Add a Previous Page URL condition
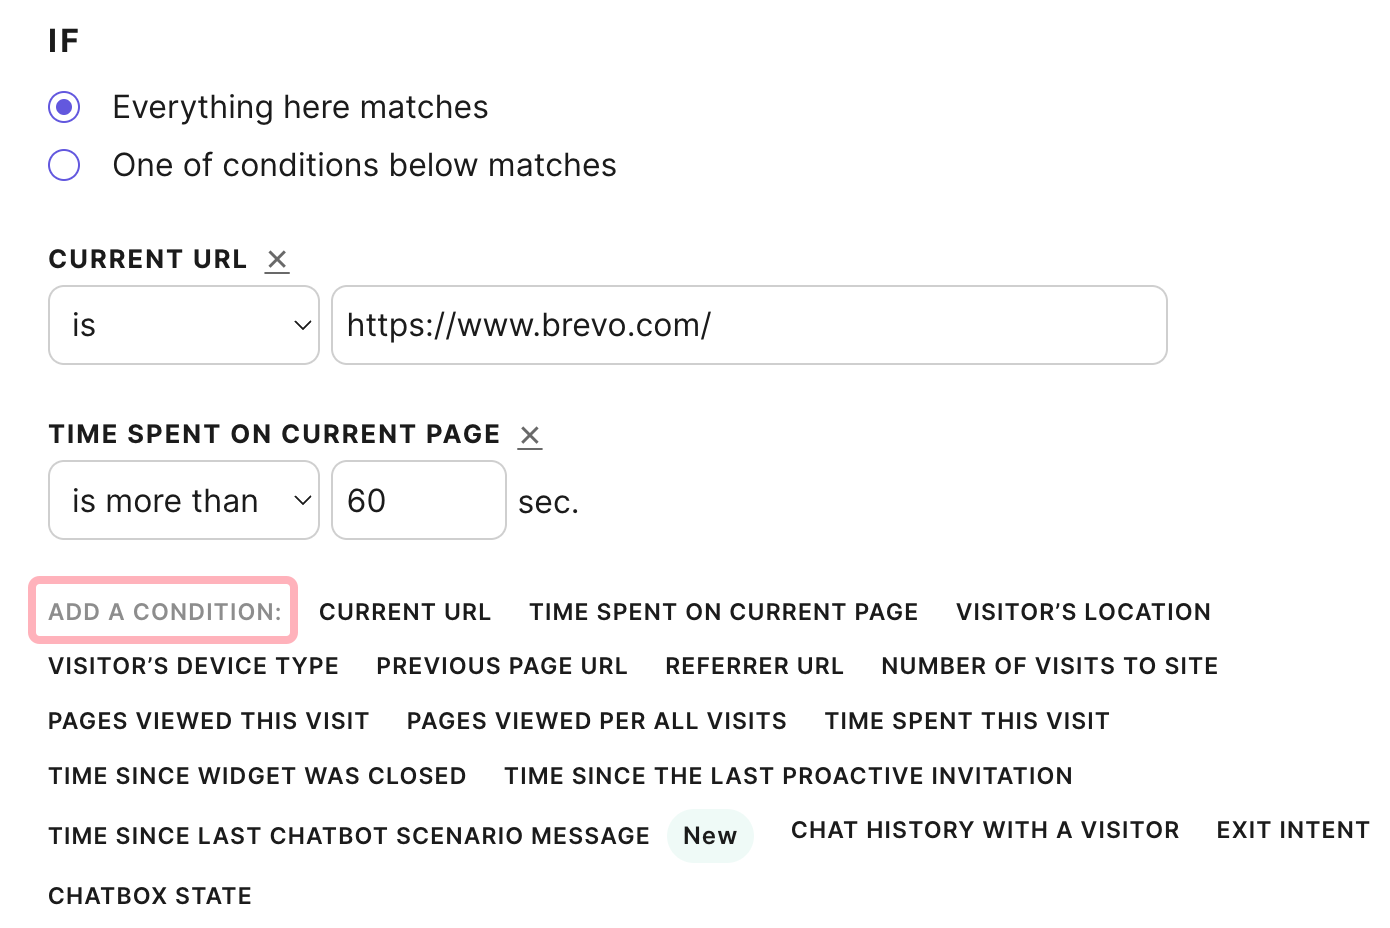The image size is (1390, 928). pyautogui.click(x=502, y=666)
